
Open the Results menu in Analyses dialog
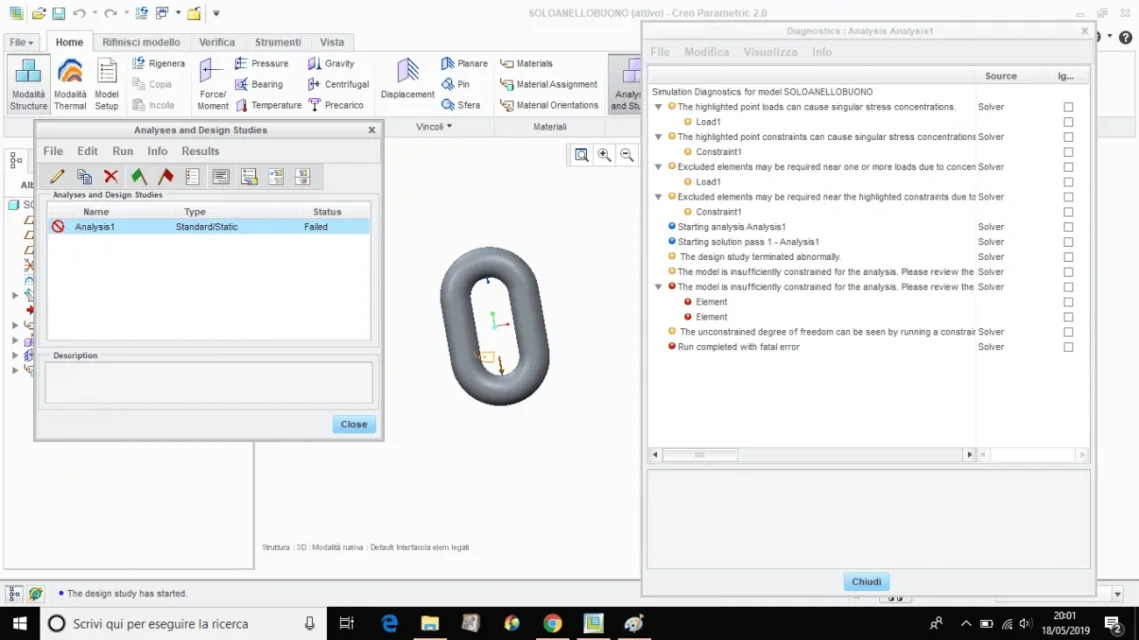pyautogui.click(x=200, y=151)
